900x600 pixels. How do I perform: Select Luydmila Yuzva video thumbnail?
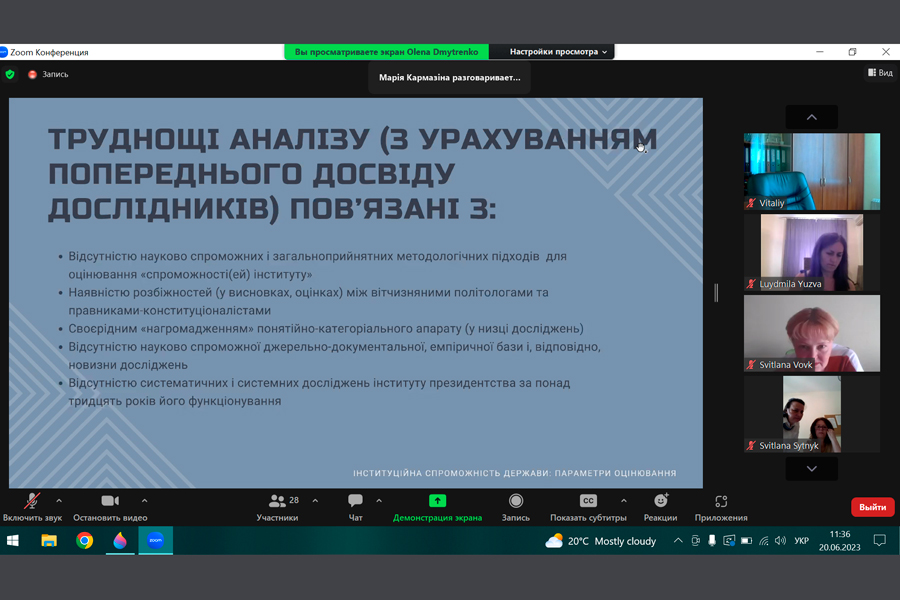click(x=812, y=252)
